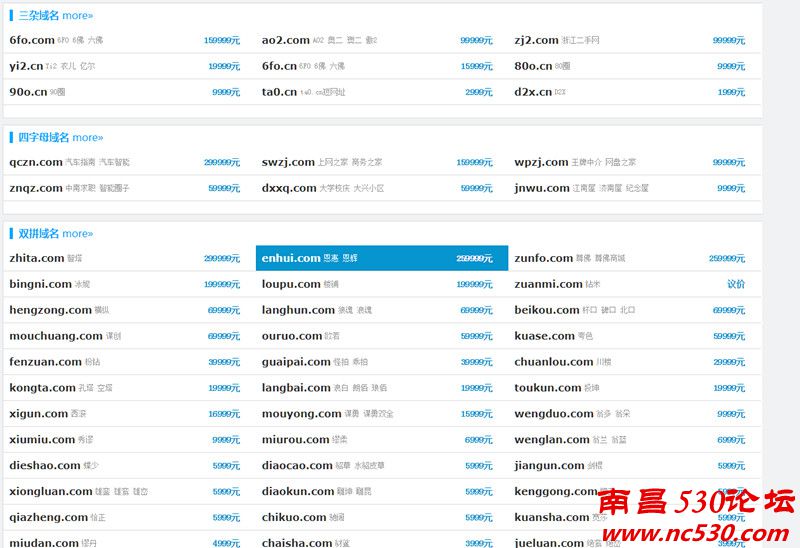Click the xiongluan.com domain link
Viewport: 800px width, 548px height.
51,492
